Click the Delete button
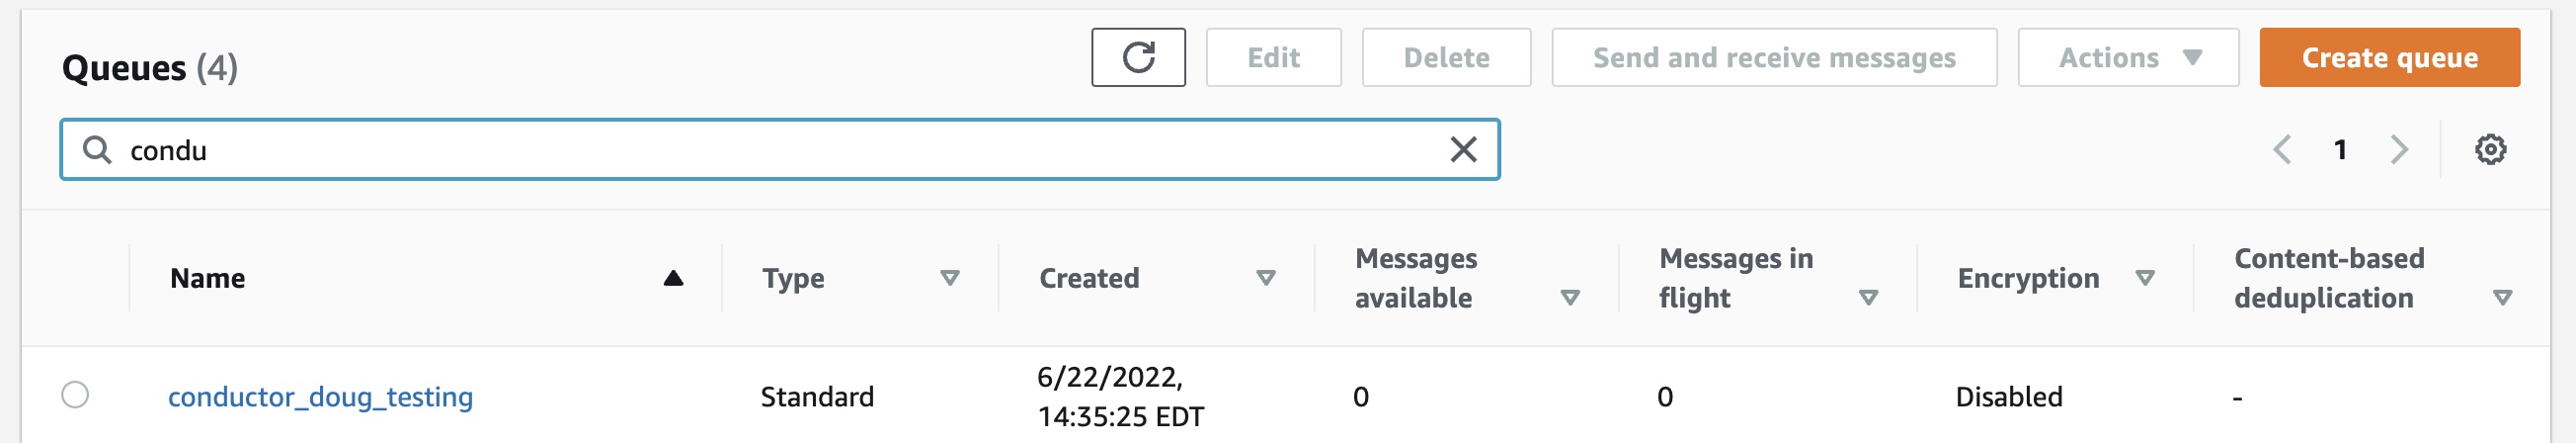Viewport: 2576px width, 443px height. pos(1446,58)
